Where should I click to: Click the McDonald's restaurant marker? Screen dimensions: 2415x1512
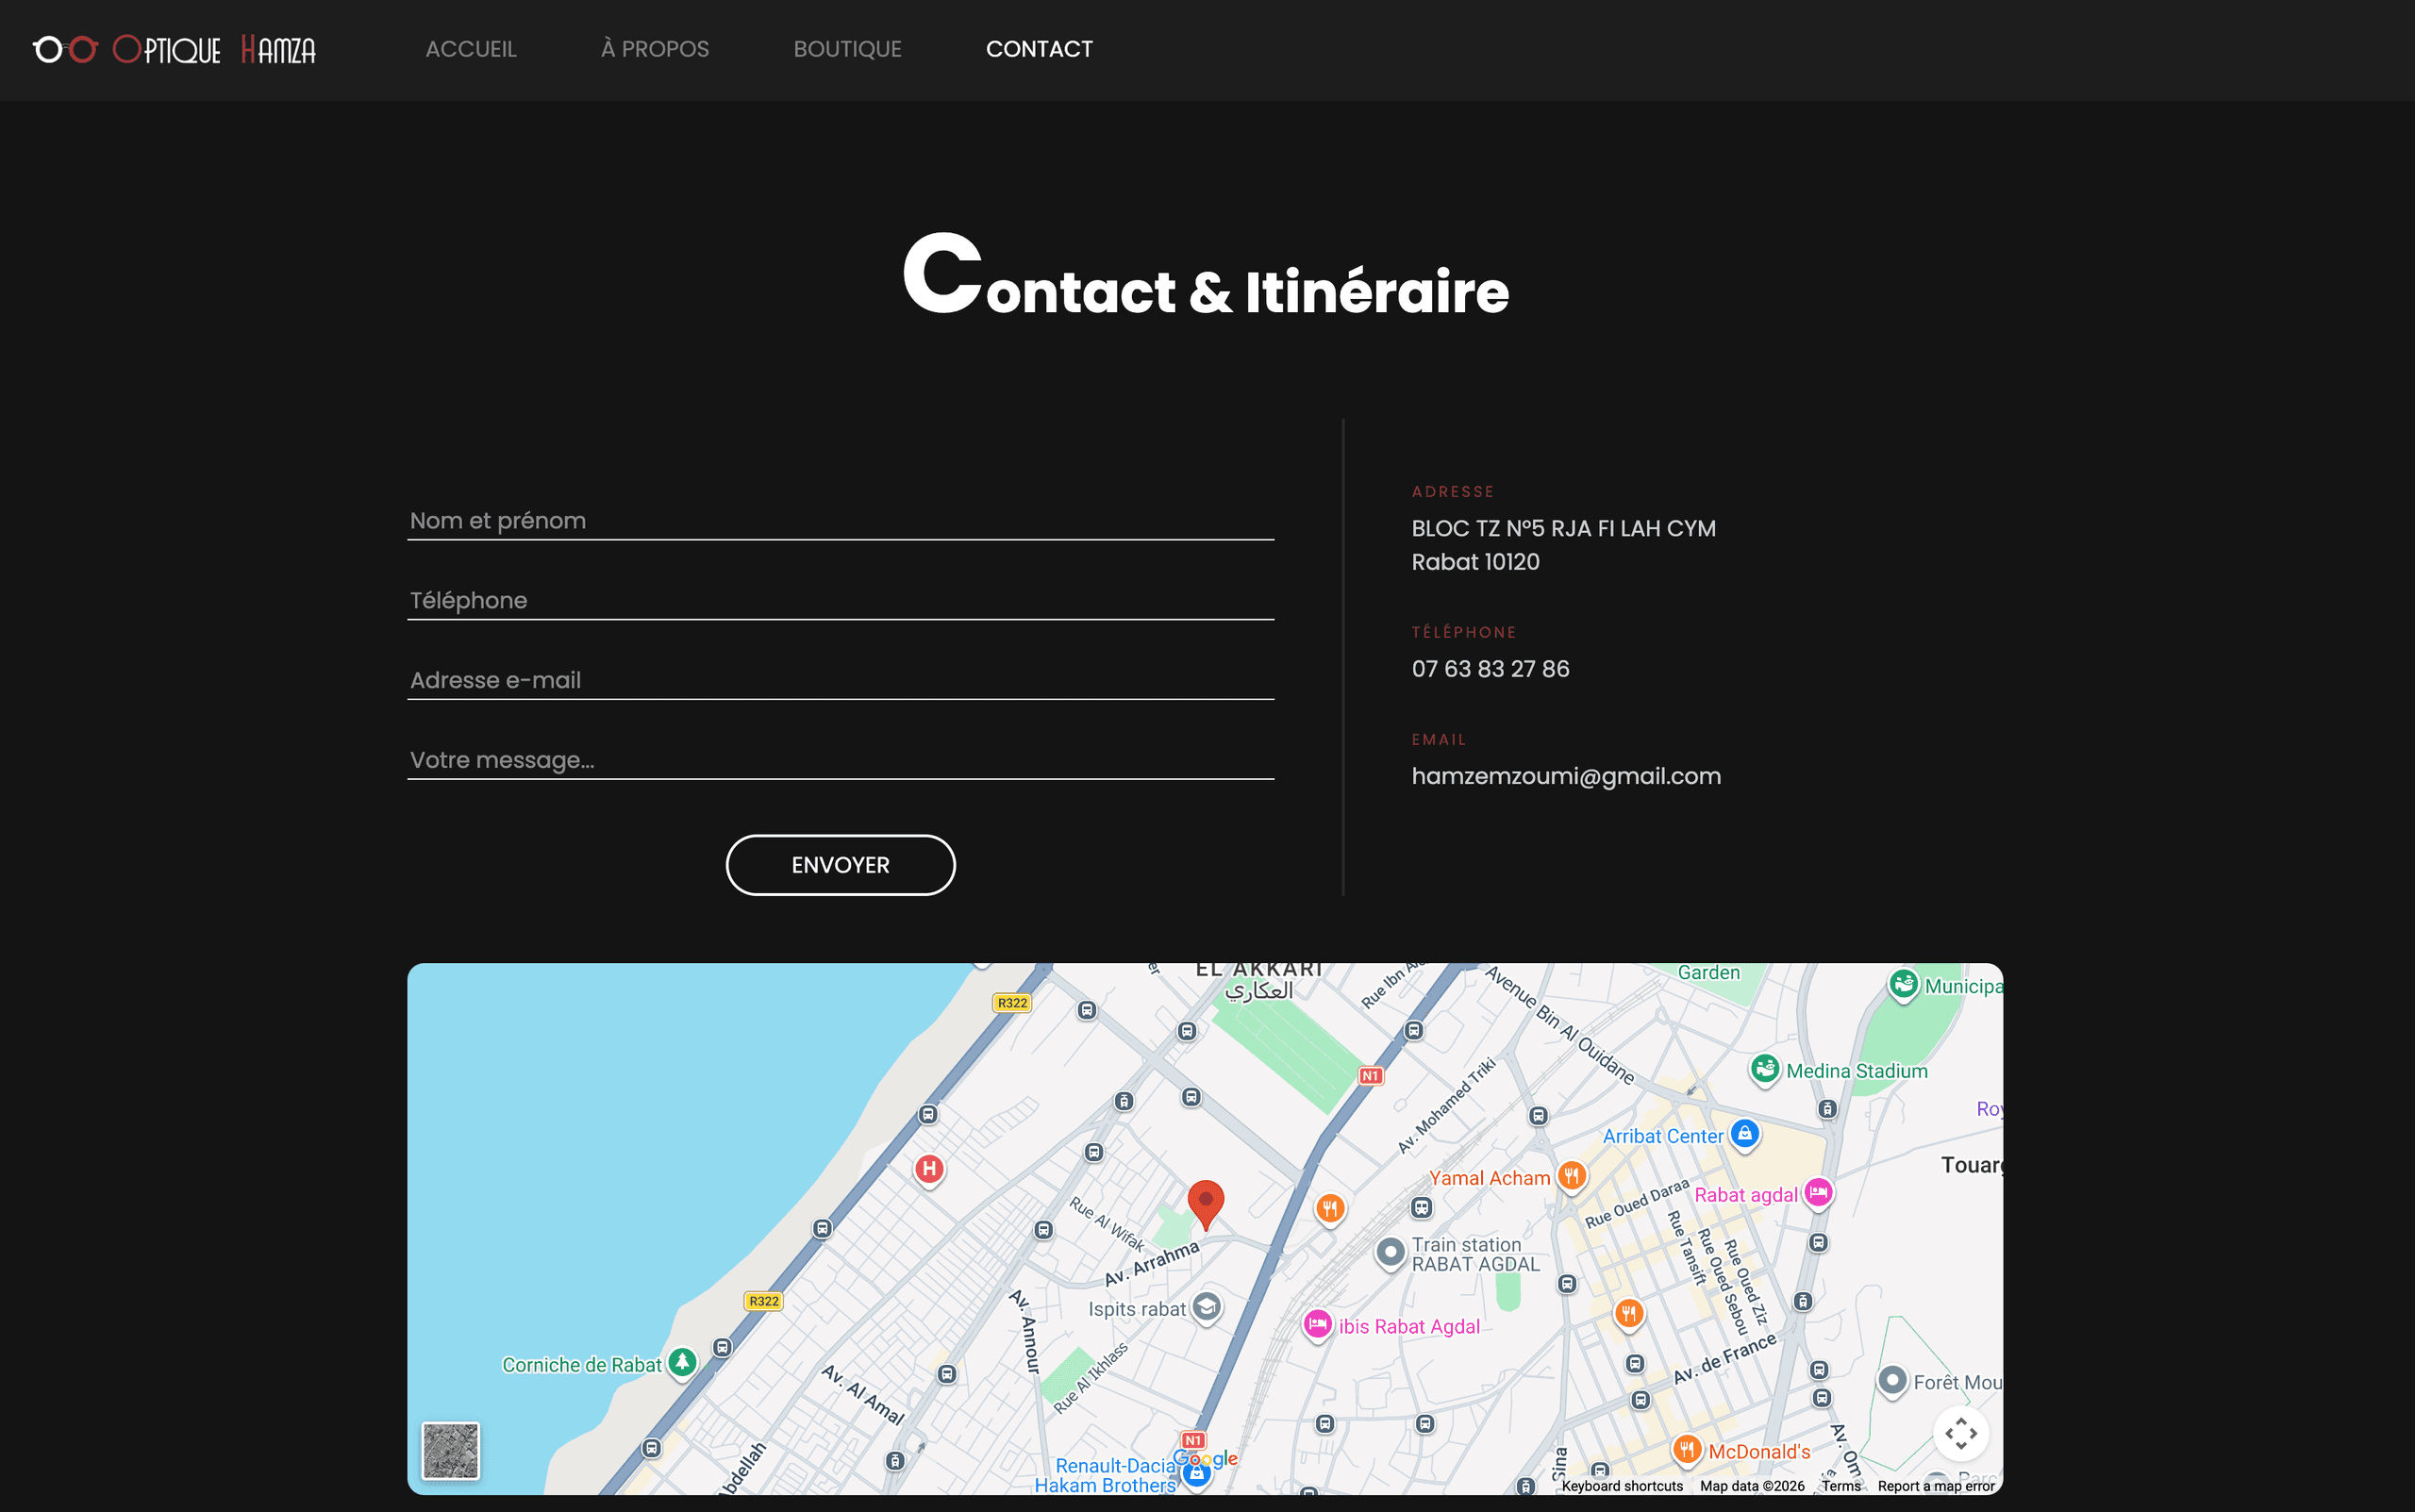pyautogui.click(x=1687, y=1449)
